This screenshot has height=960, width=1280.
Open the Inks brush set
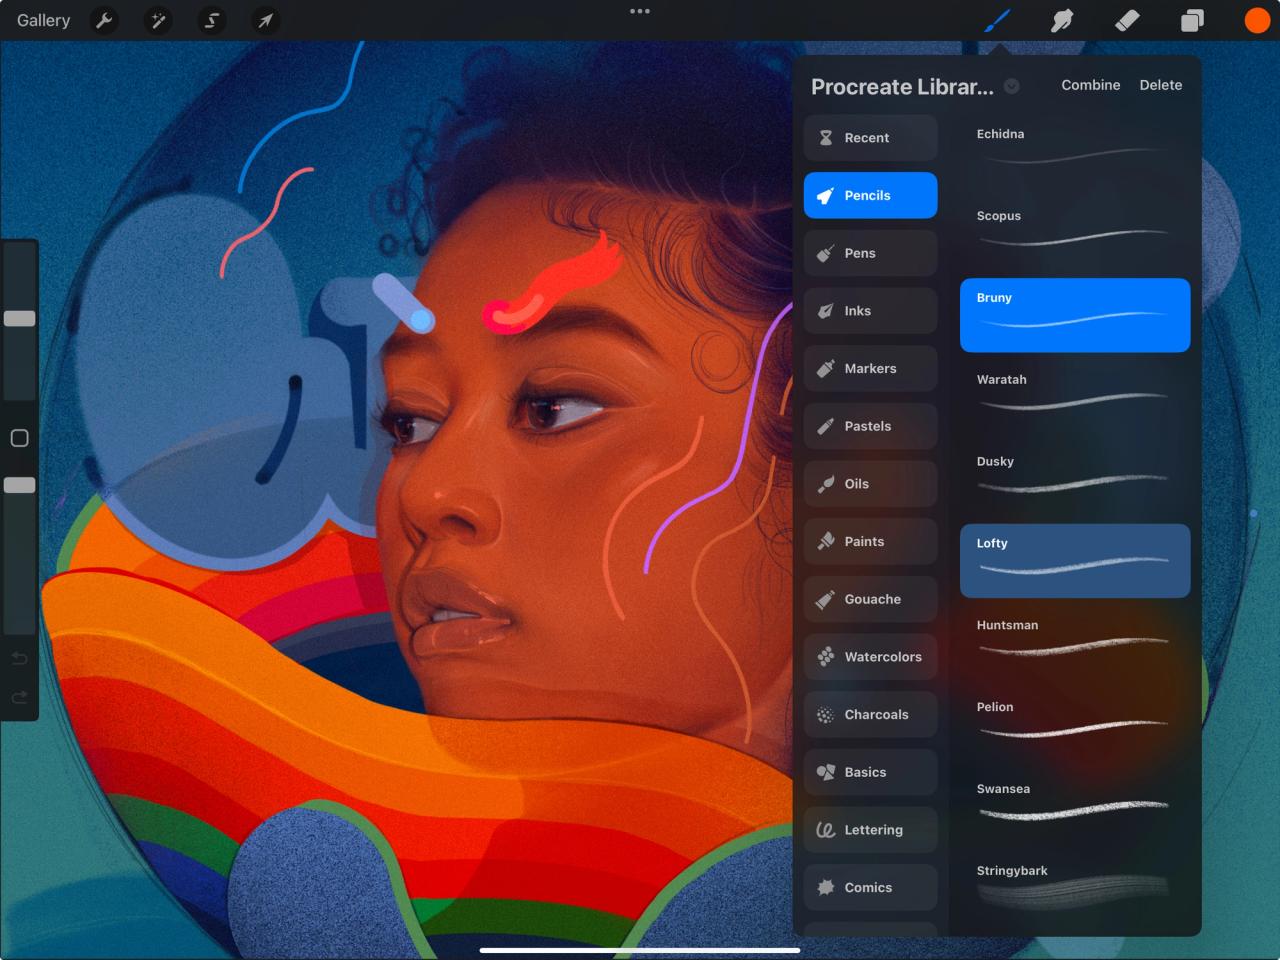[x=869, y=310]
